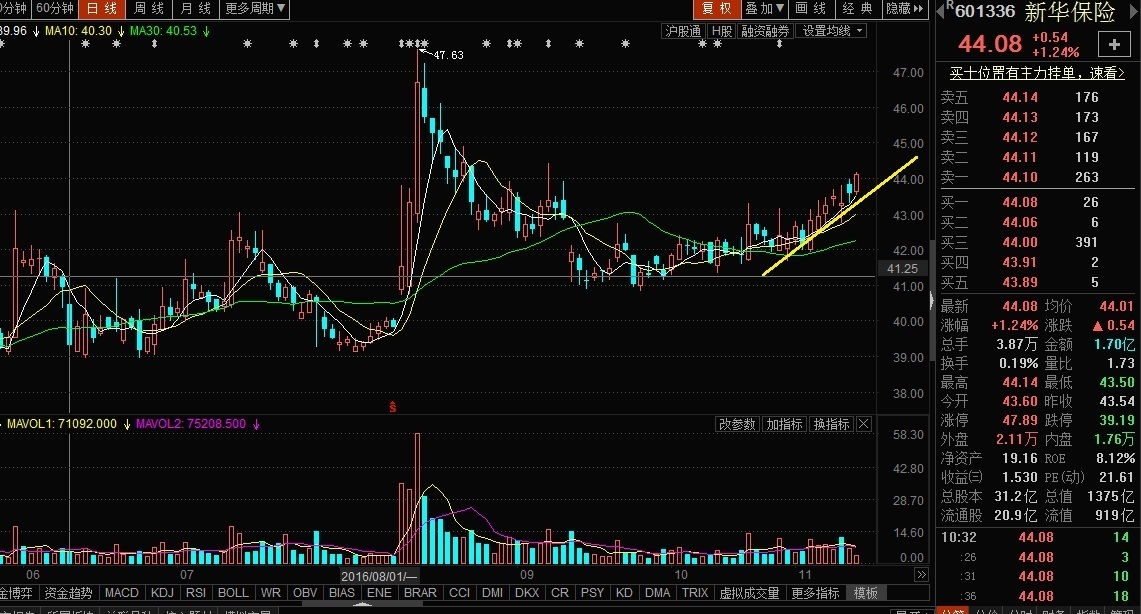
Task: Select the CR indicator tab
Action: pyautogui.click(x=560, y=593)
